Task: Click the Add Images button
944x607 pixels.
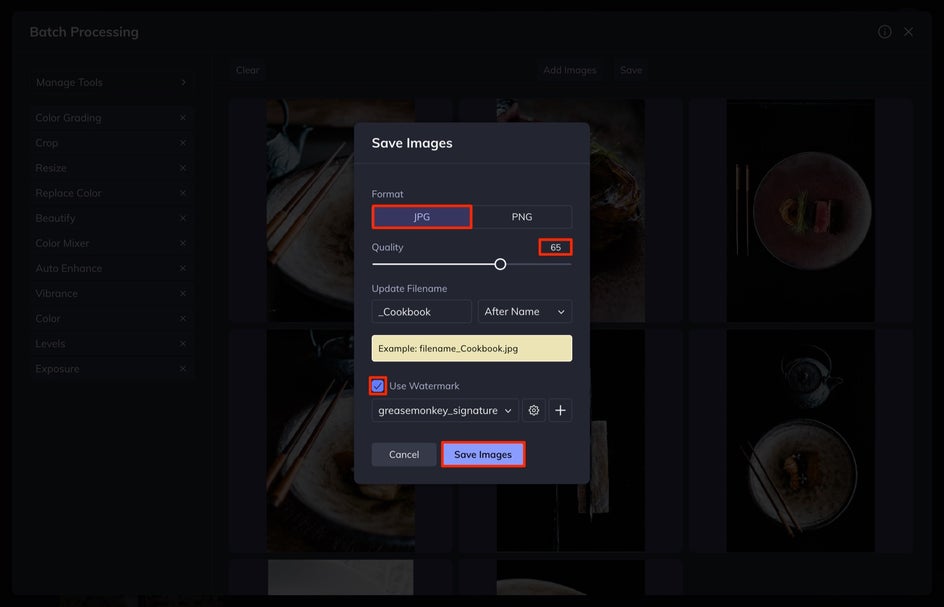Action: click(570, 70)
